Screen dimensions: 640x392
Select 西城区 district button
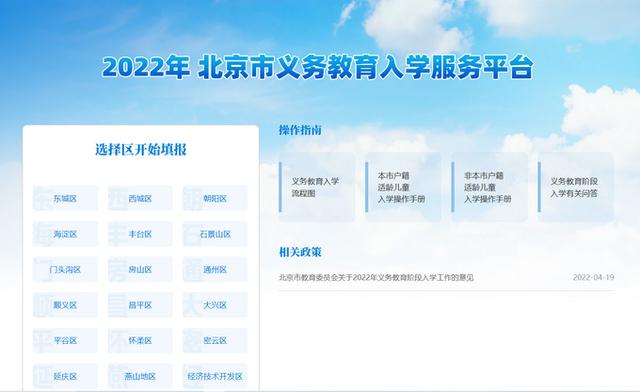point(140,198)
